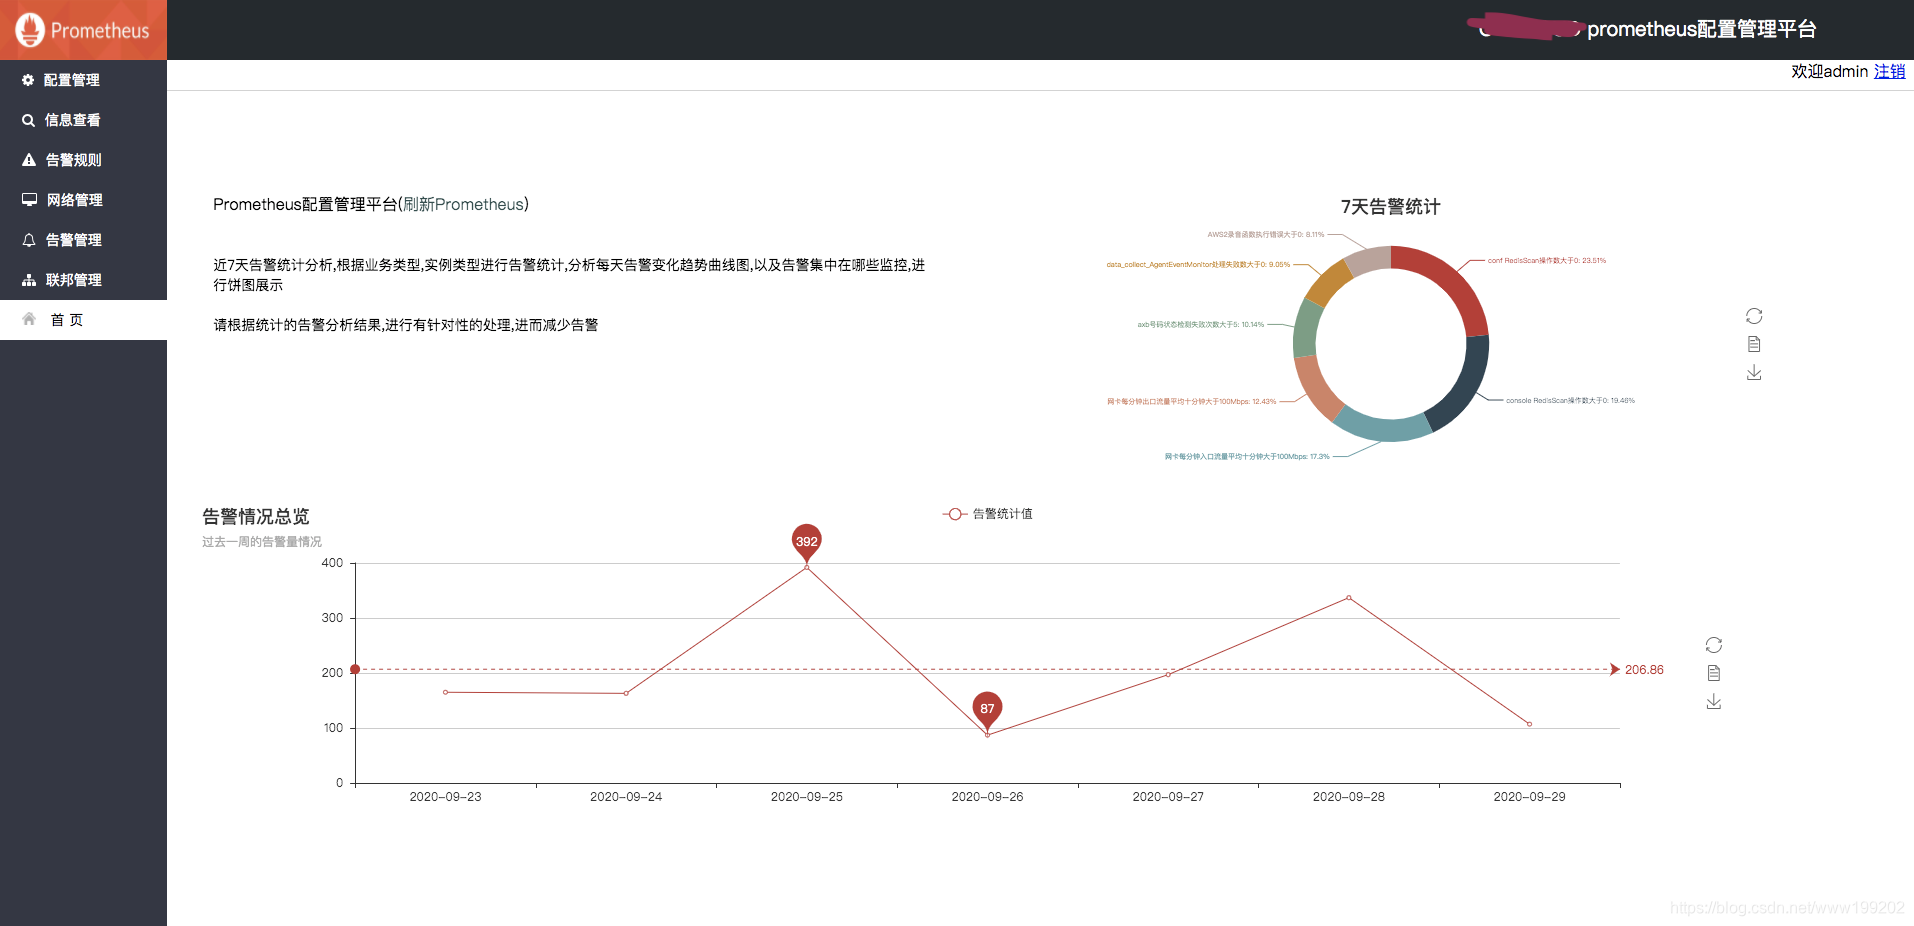Select the dark console RedisScan pie slice
The height and width of the screenshot is (926, 1914).
click(1463, 387)
